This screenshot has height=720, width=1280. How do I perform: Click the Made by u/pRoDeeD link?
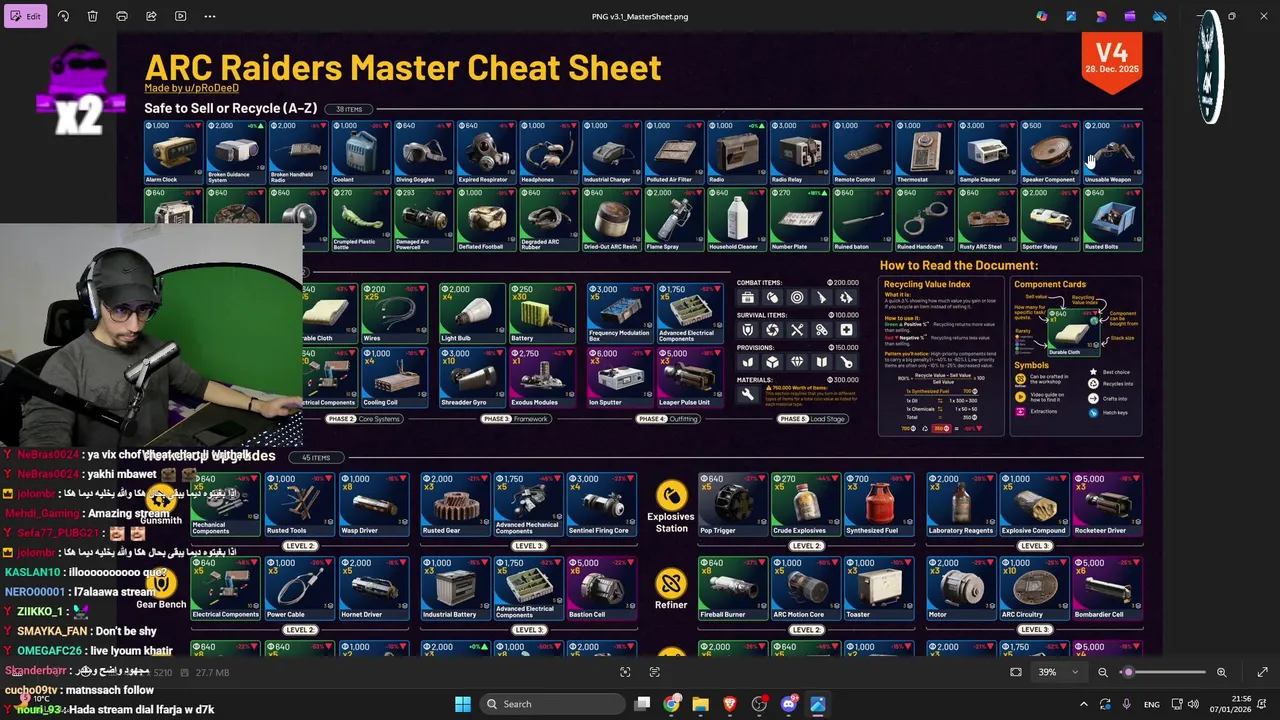191,88
